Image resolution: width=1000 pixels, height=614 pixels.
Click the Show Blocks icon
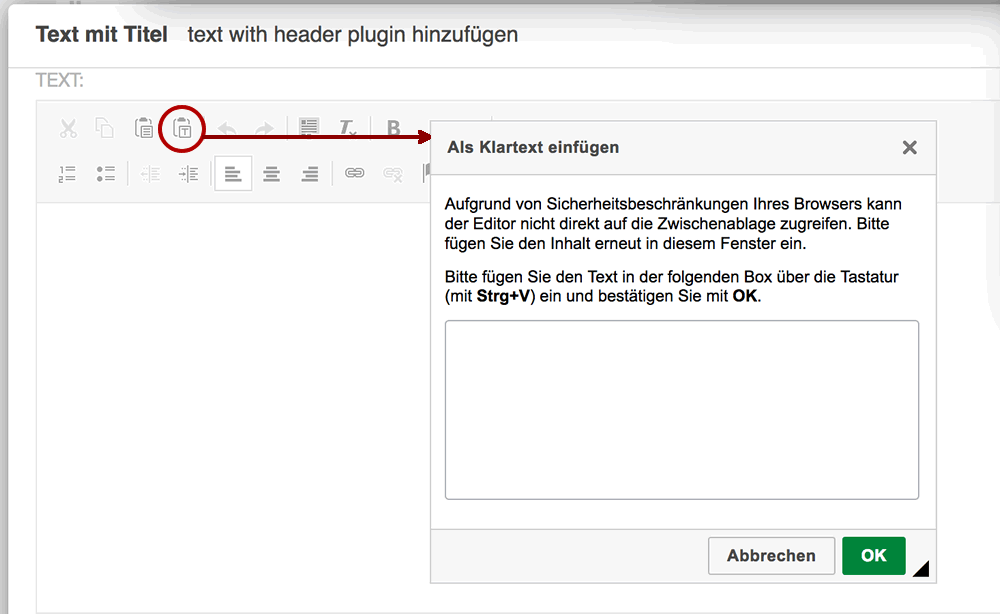309,128
